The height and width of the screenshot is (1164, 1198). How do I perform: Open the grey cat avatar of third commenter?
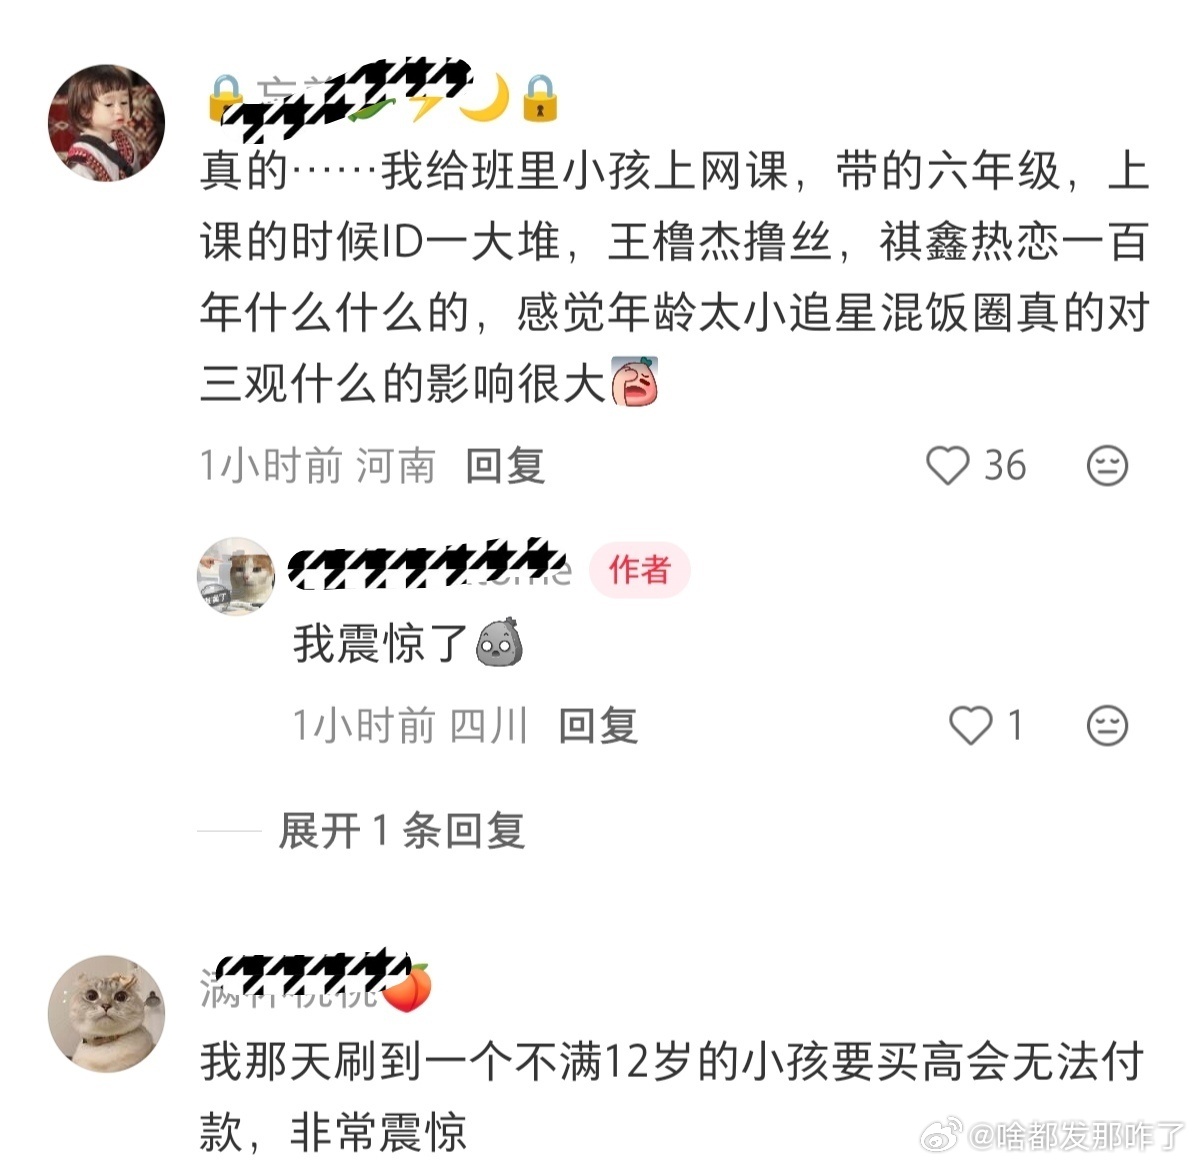click(x=106, y=1013)
